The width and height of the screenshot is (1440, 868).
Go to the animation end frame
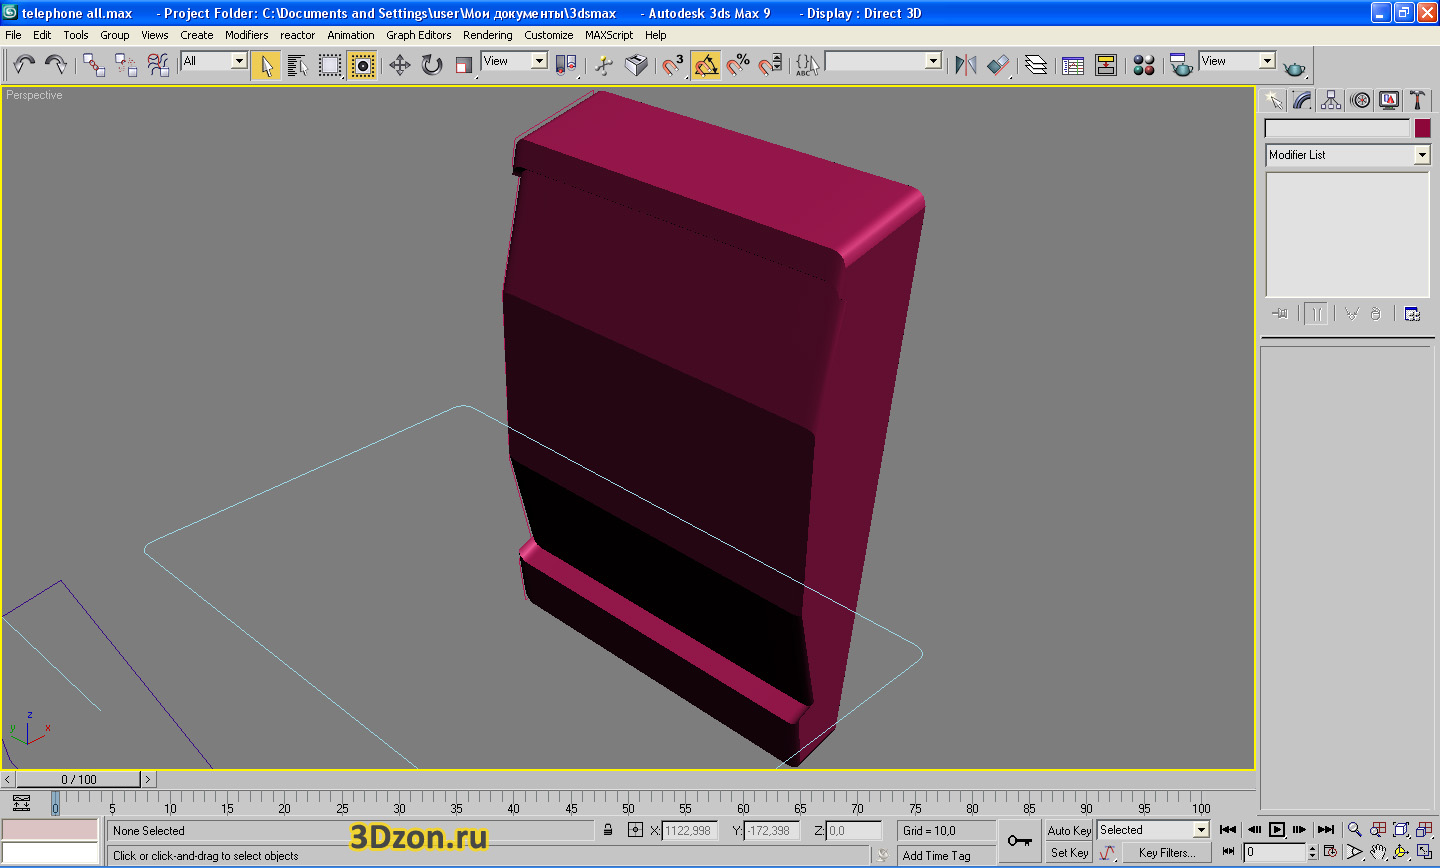tap(1326, 829)
